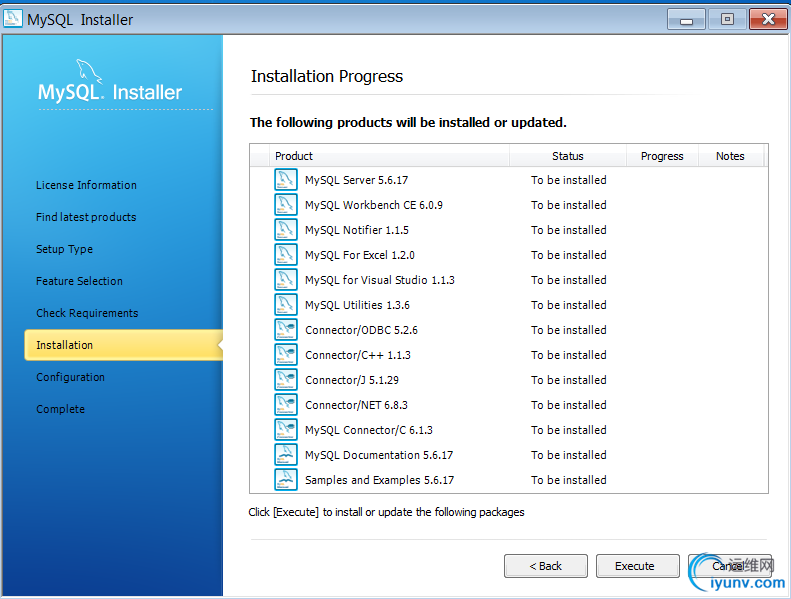Screen dimensions: 791x599
Task: Select the Connector/J 5.1.29 text
Action: pyautogui.click(x=352, y=380)
